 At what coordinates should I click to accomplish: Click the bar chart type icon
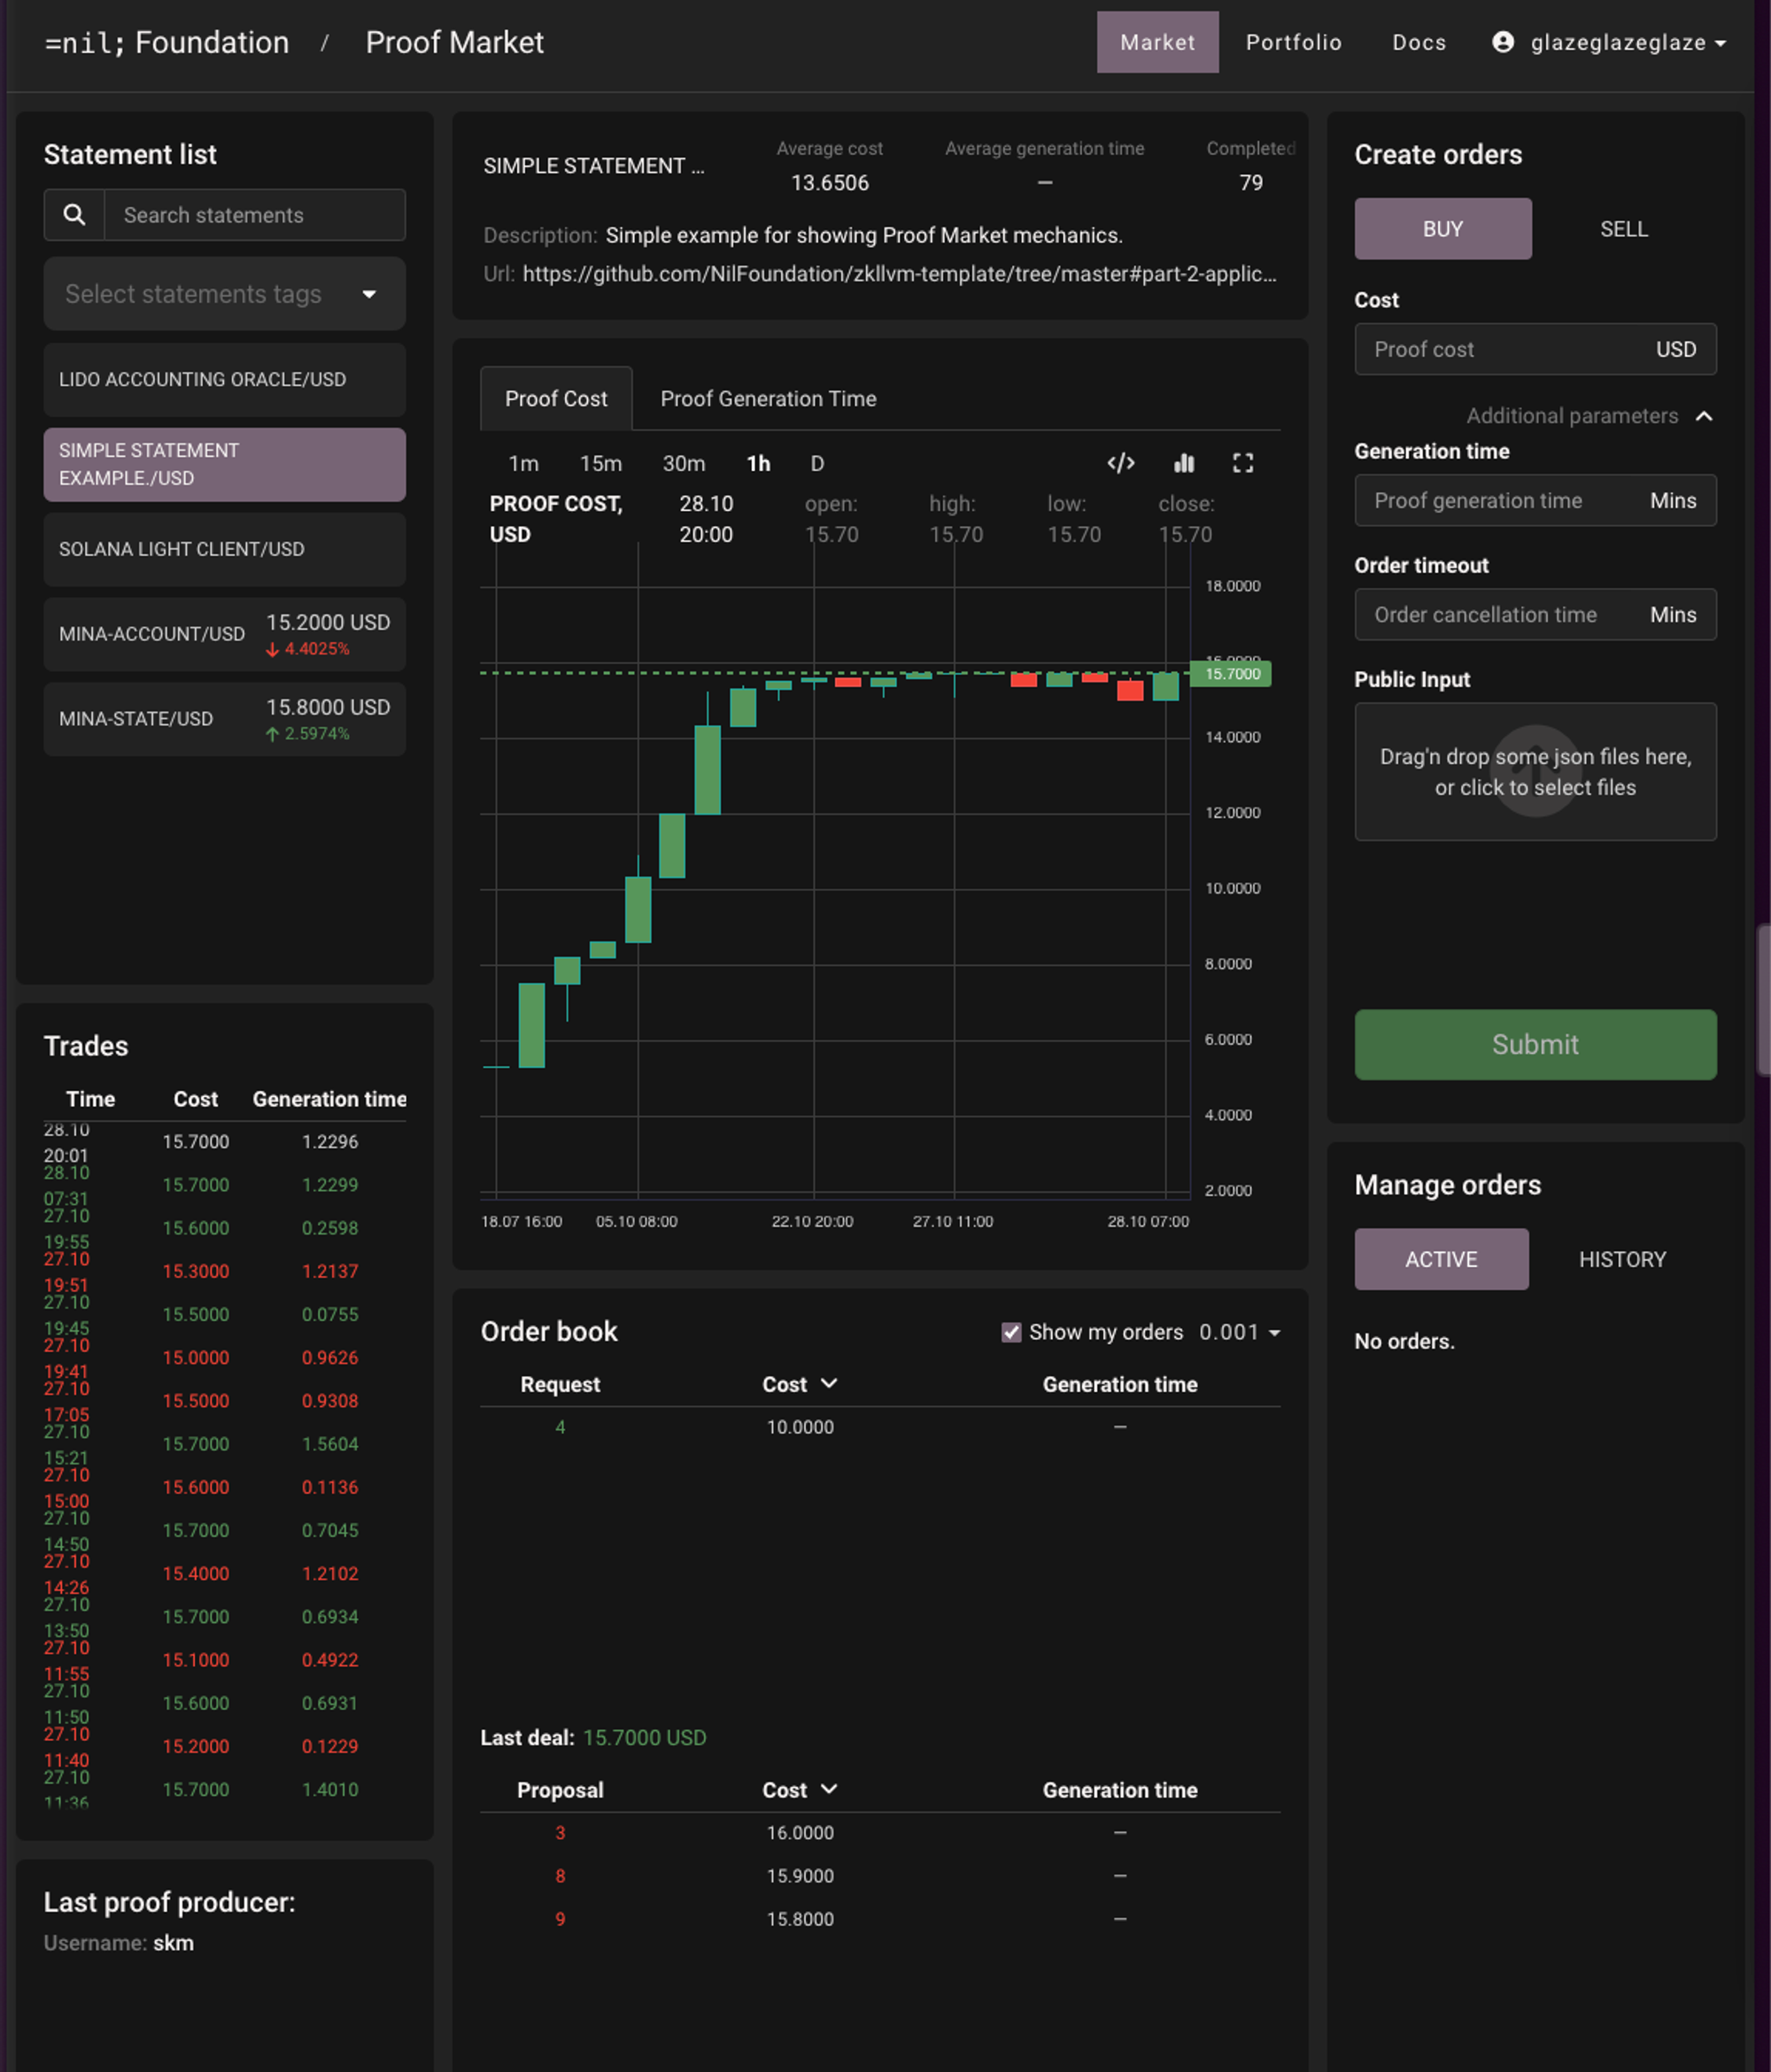(x=1183, y=463)
